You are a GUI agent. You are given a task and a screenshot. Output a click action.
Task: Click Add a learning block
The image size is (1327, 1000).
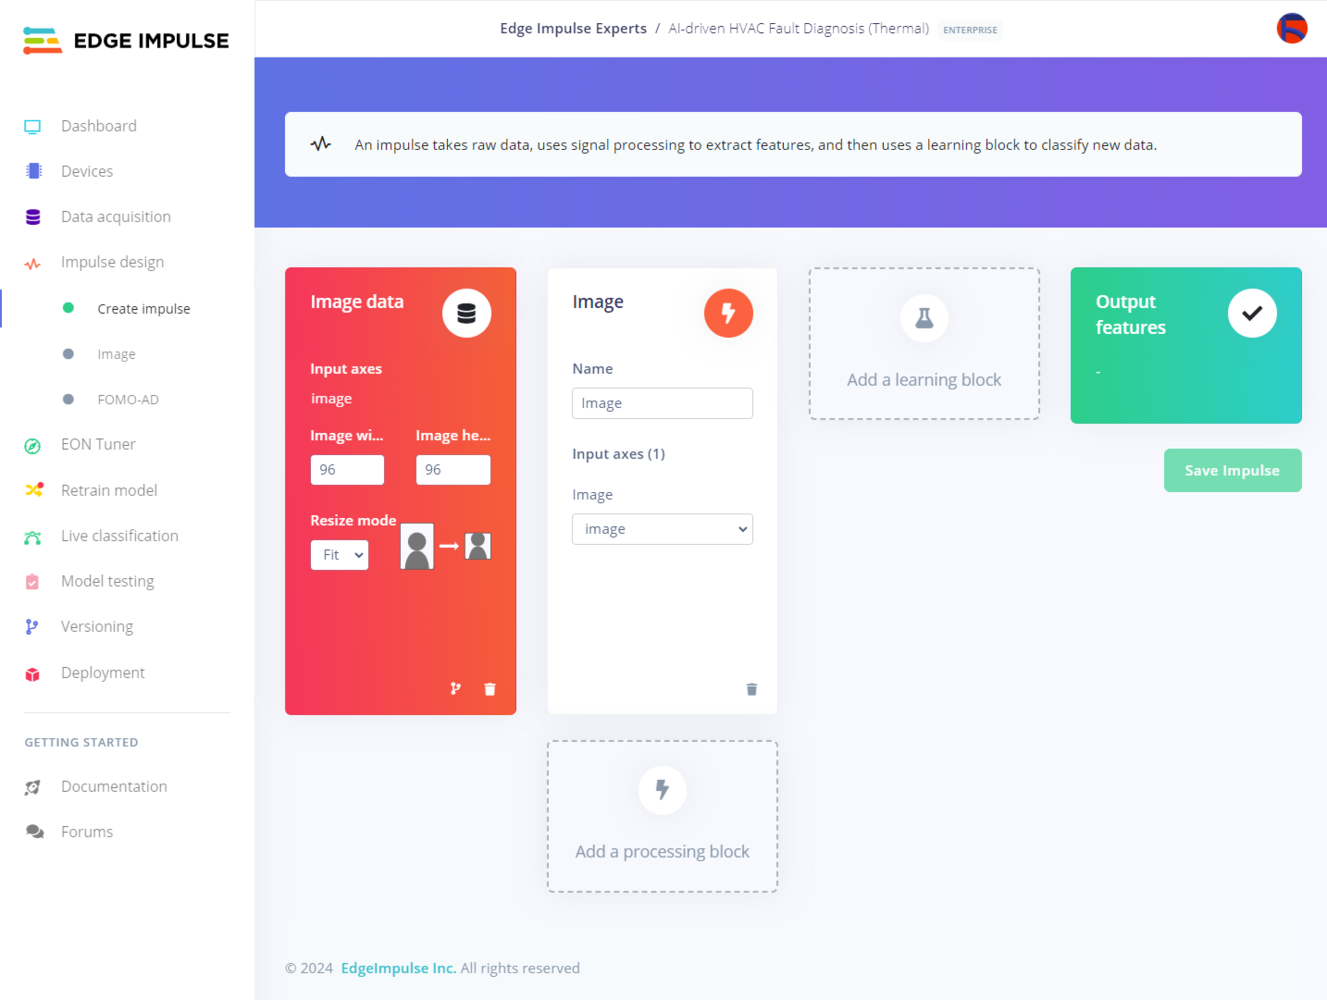(924, 344)
